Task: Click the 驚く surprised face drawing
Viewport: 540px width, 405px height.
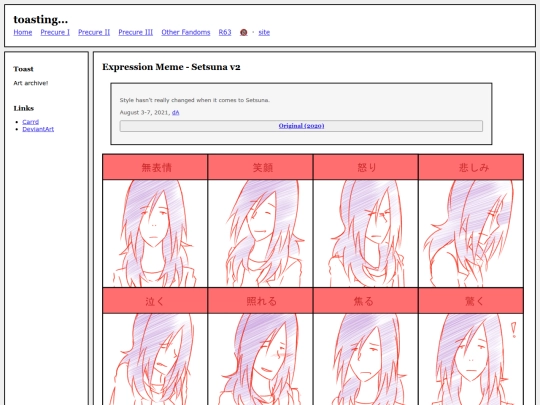Action: tap(471, 359)
